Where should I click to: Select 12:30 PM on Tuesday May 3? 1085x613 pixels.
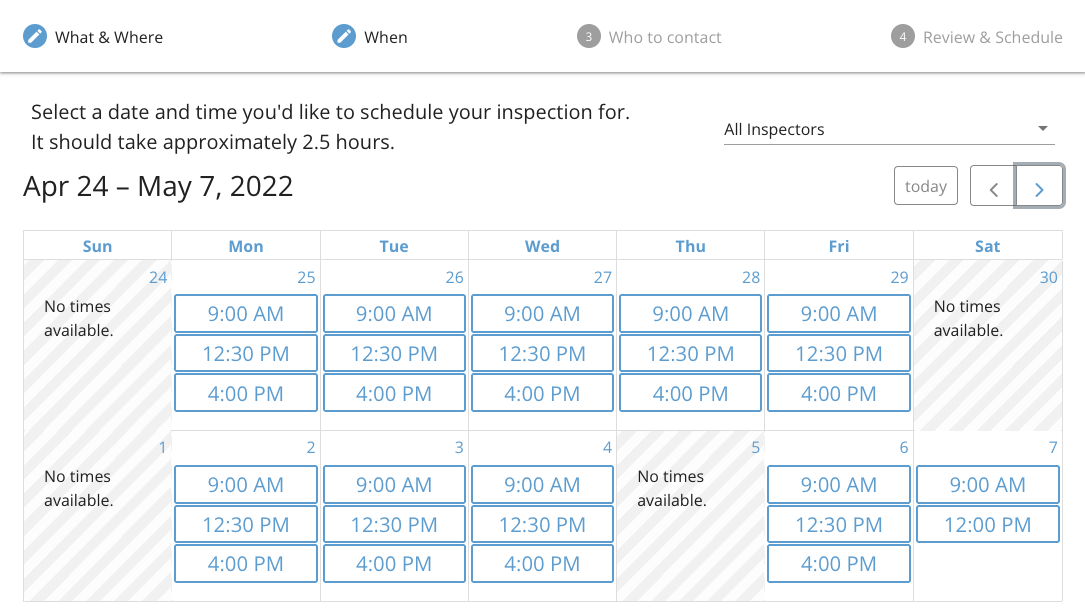coord(393,524)
